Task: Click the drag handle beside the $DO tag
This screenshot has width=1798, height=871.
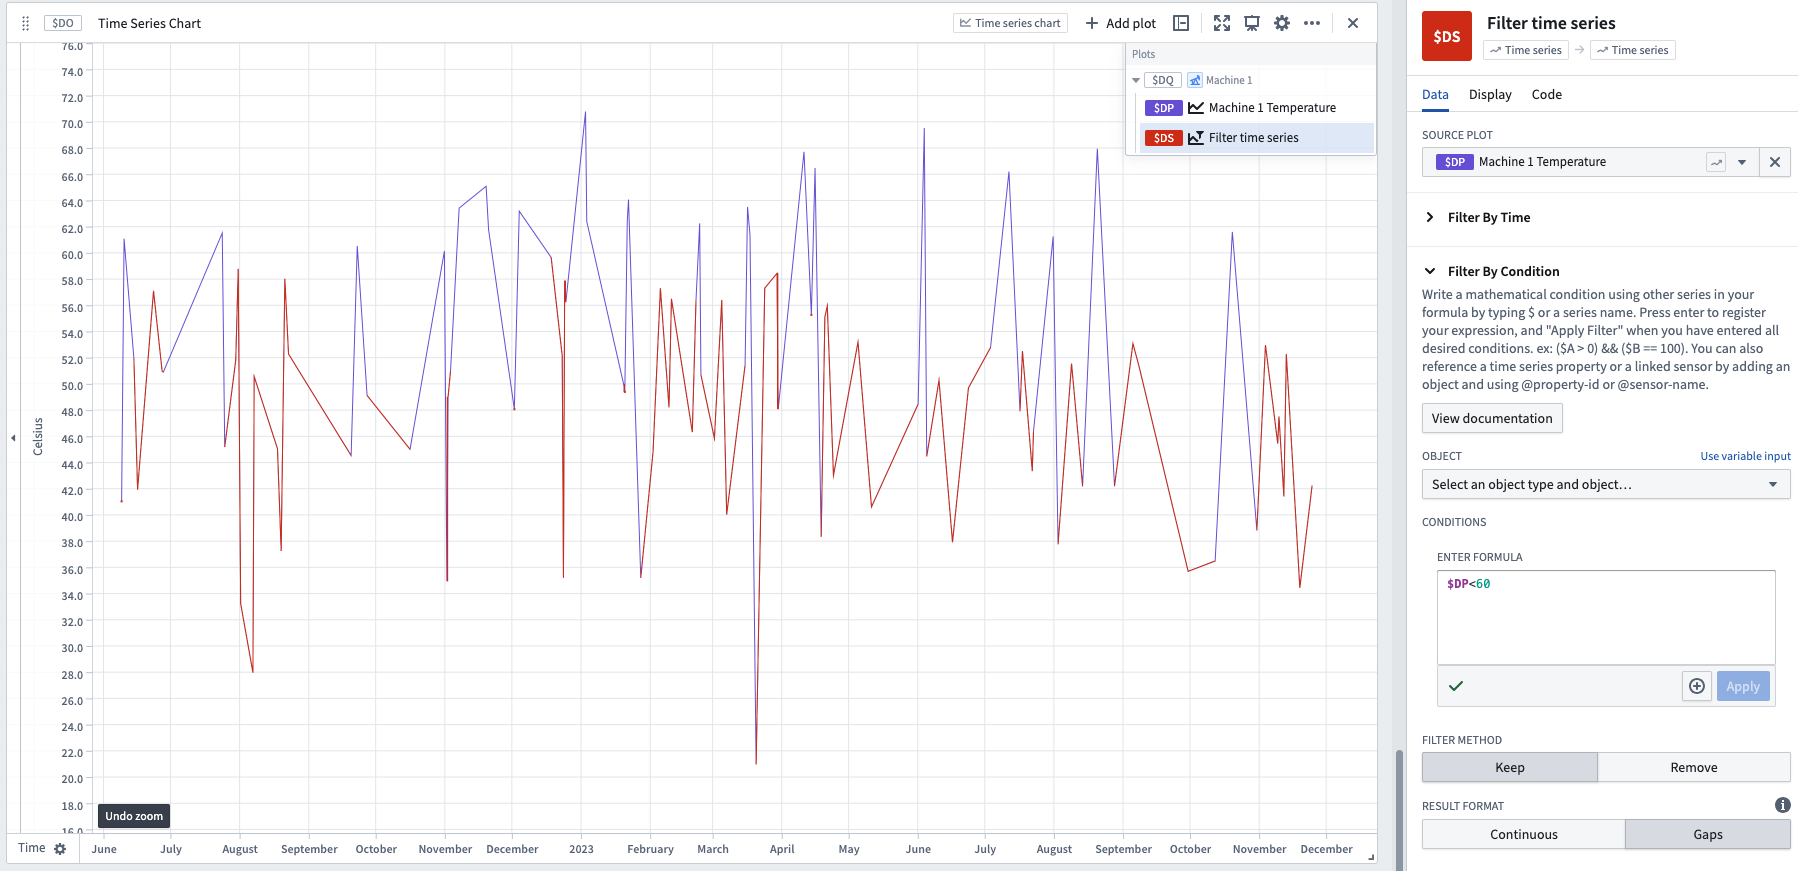Action: (26, 23)
